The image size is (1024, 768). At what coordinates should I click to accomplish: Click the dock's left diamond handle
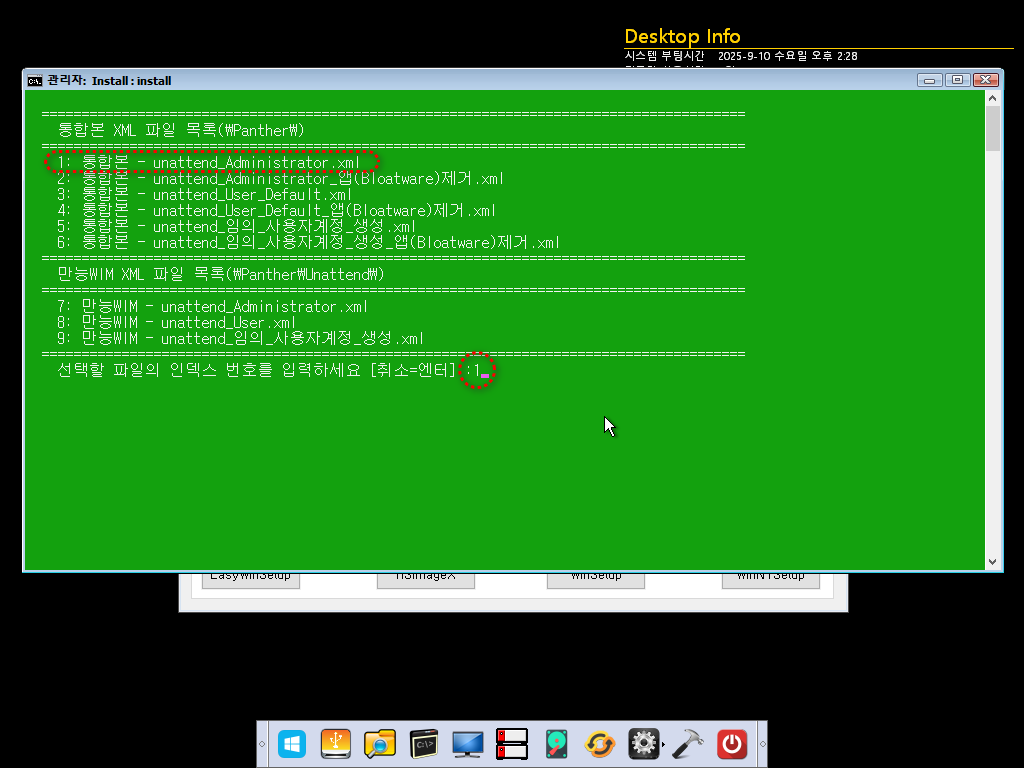(x=262, y=744)
